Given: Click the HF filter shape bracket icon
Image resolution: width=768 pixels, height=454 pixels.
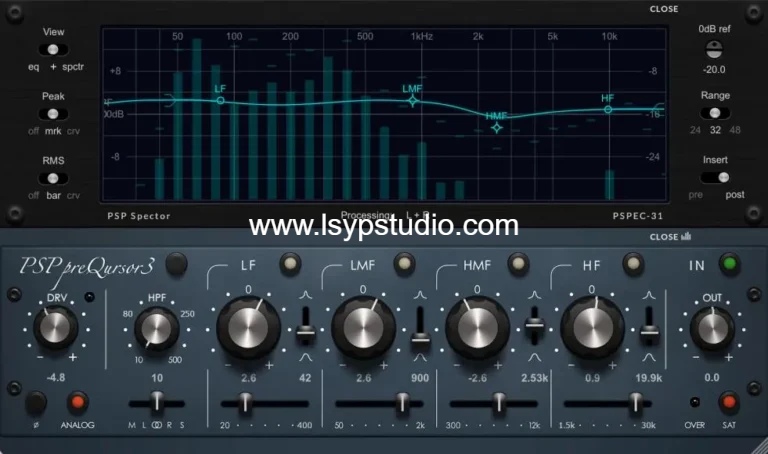Looking at the screenshot, I should pyautogui.click(x=561, y=277).
